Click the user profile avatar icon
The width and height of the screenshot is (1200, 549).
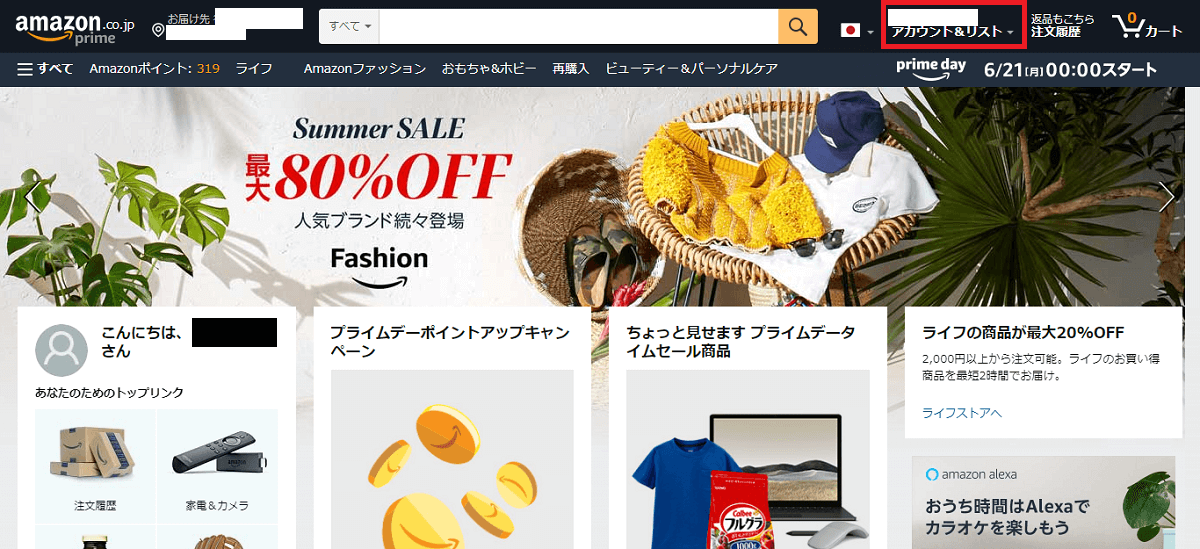(61, 349)
